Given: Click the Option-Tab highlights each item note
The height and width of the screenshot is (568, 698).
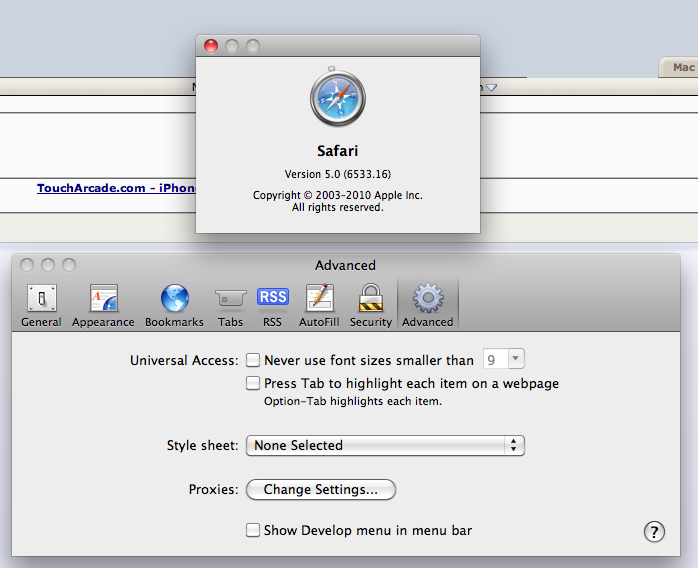Looking at the screenshot, I should (353, 401).
